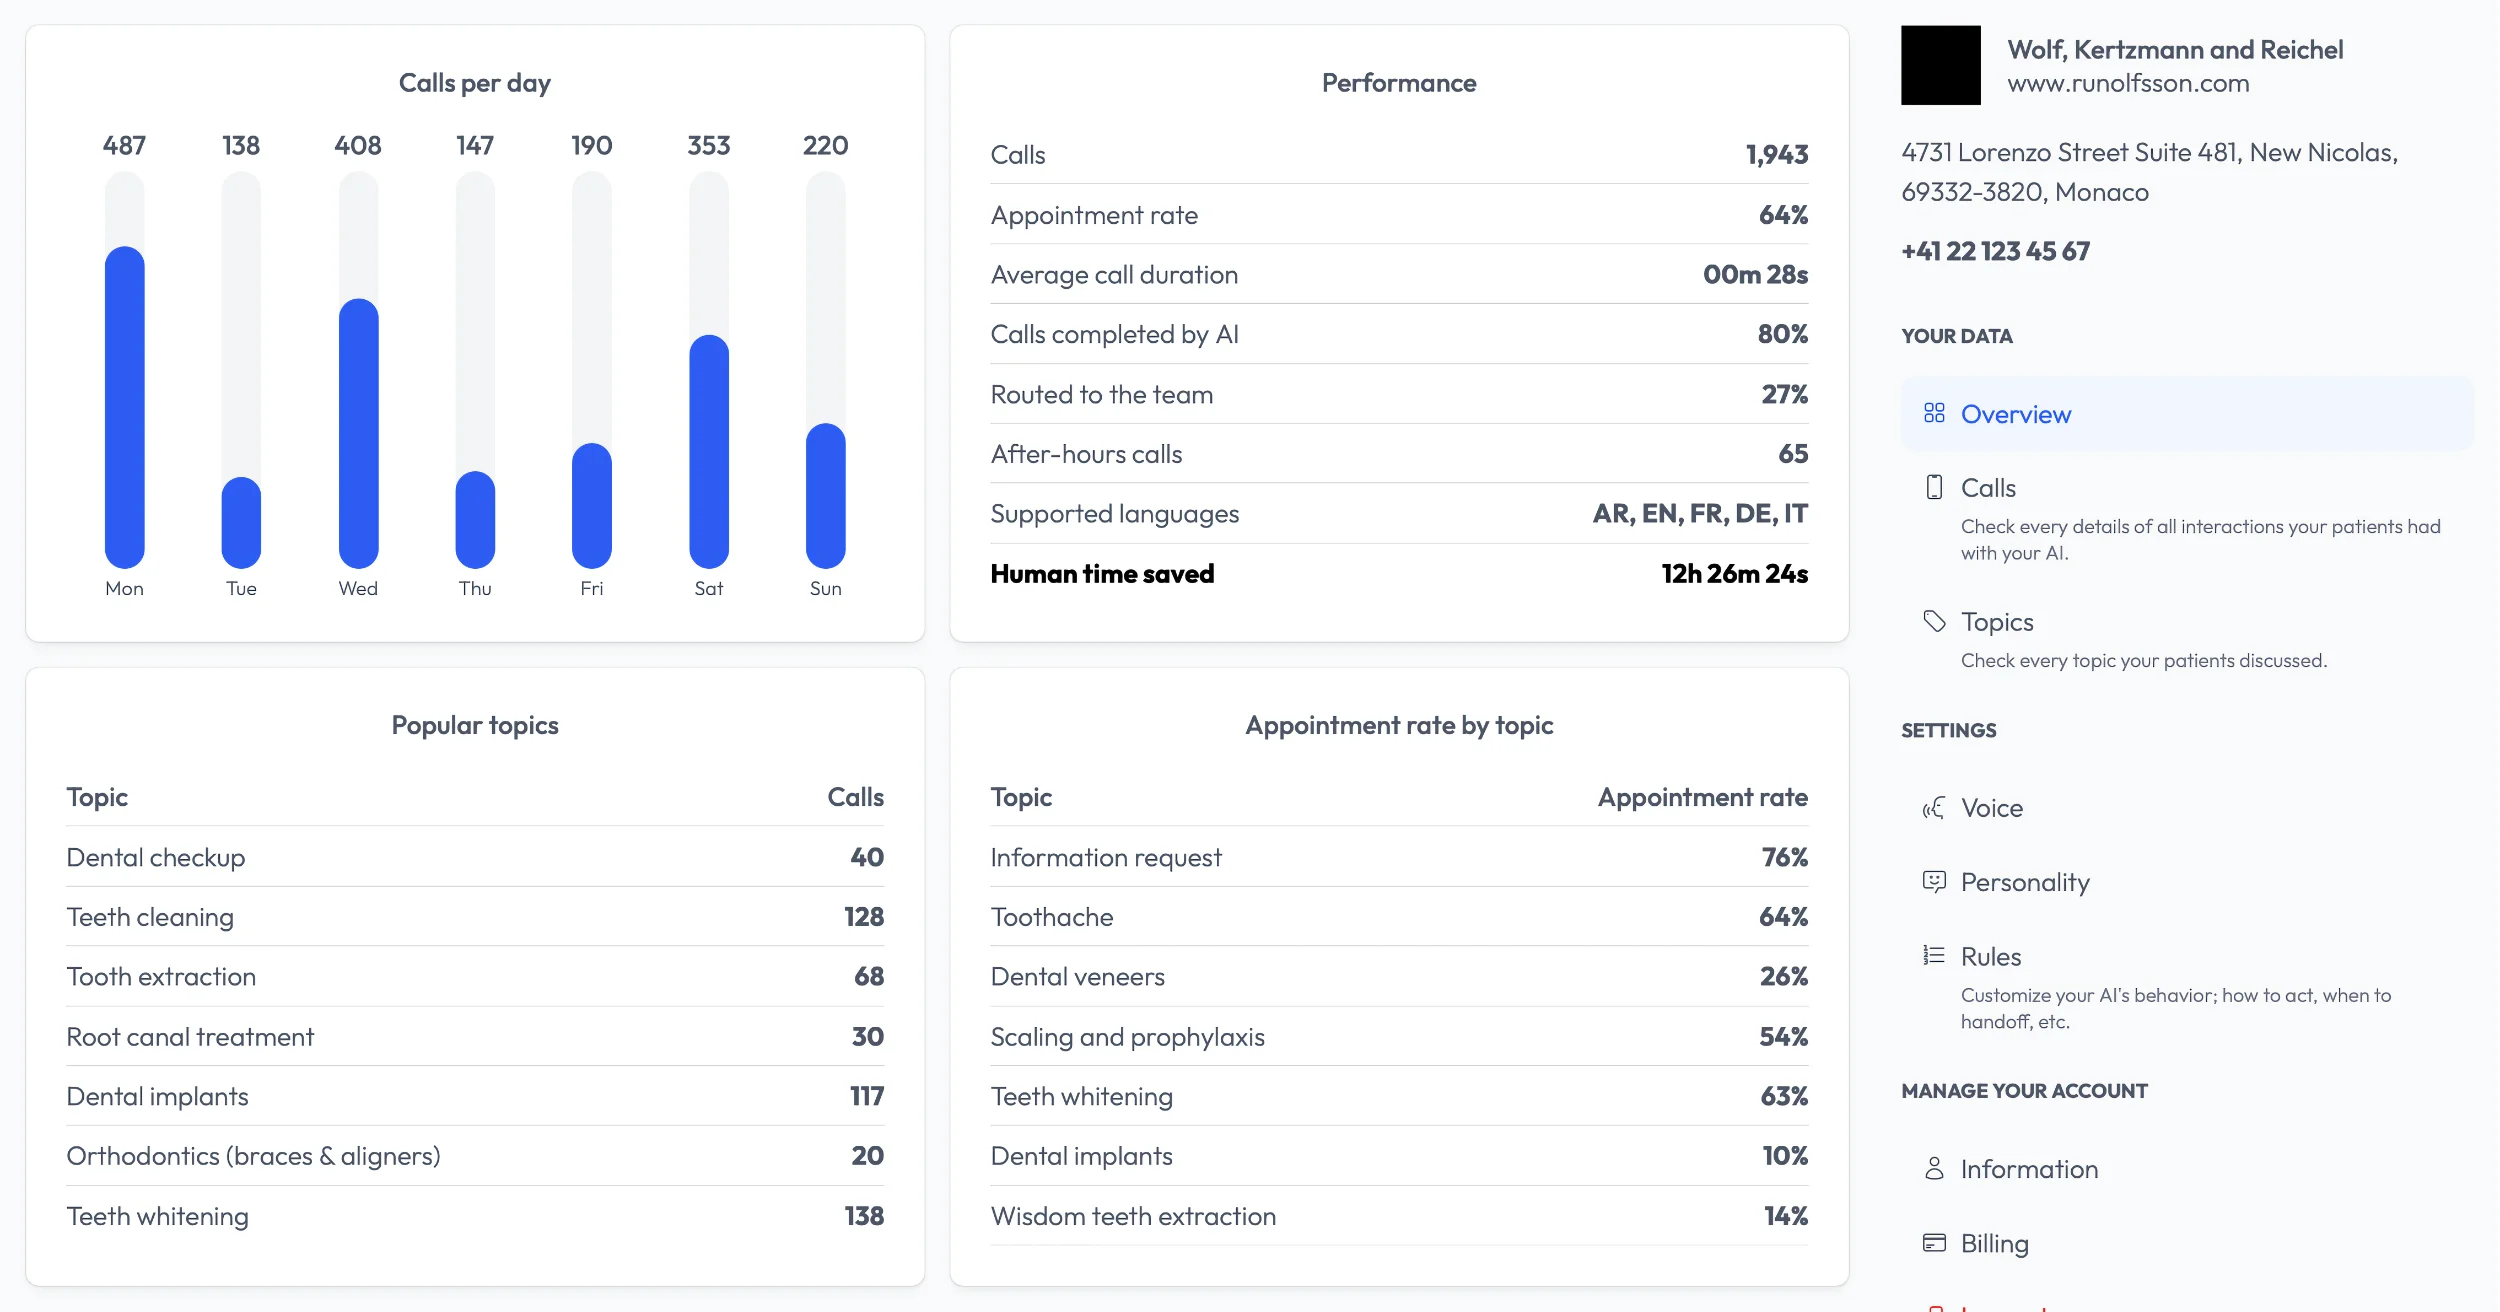Click the Orthodontics (braces & aligners) topic
Screen dimensions: 2500x1312
pyautogui.click(x=253, y=1156)
